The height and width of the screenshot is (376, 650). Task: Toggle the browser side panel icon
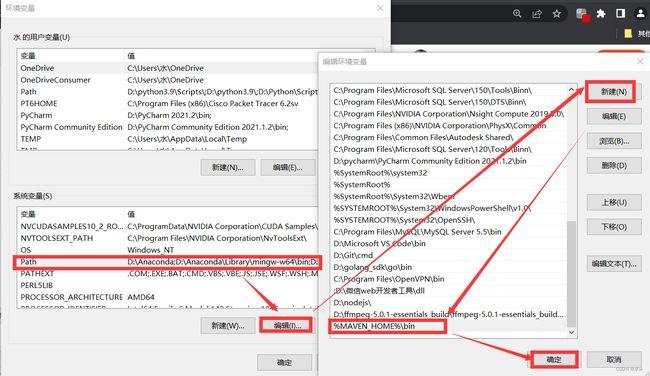pyautogui.click(x=621, y=14)
